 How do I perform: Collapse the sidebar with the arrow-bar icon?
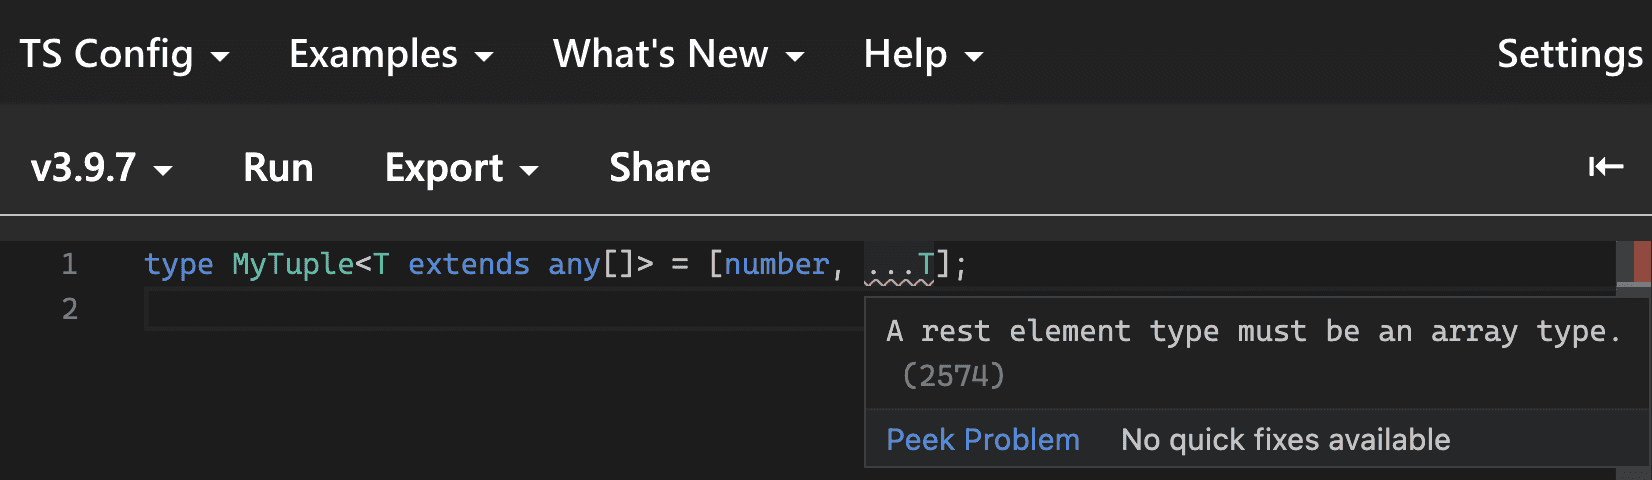(1606, 167)
